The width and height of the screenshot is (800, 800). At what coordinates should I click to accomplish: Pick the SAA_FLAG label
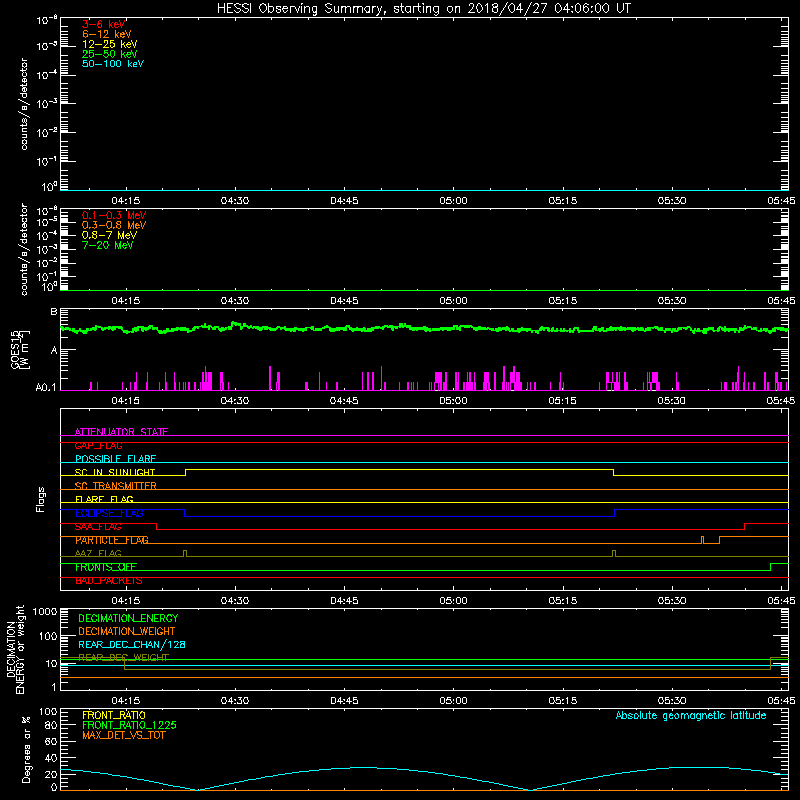click(x=98, y=527)
